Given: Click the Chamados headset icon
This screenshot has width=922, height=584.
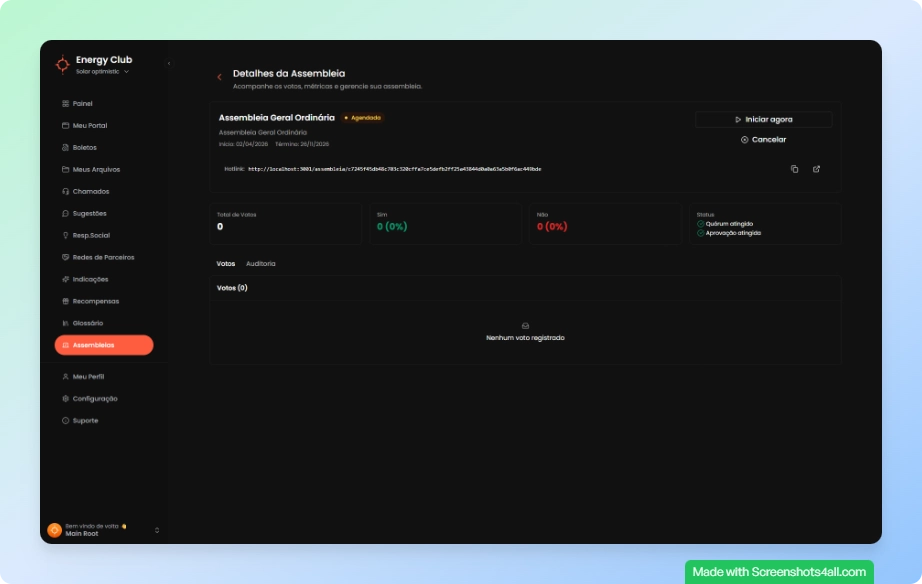Looking at the screenshot, I should click(65, 191).
